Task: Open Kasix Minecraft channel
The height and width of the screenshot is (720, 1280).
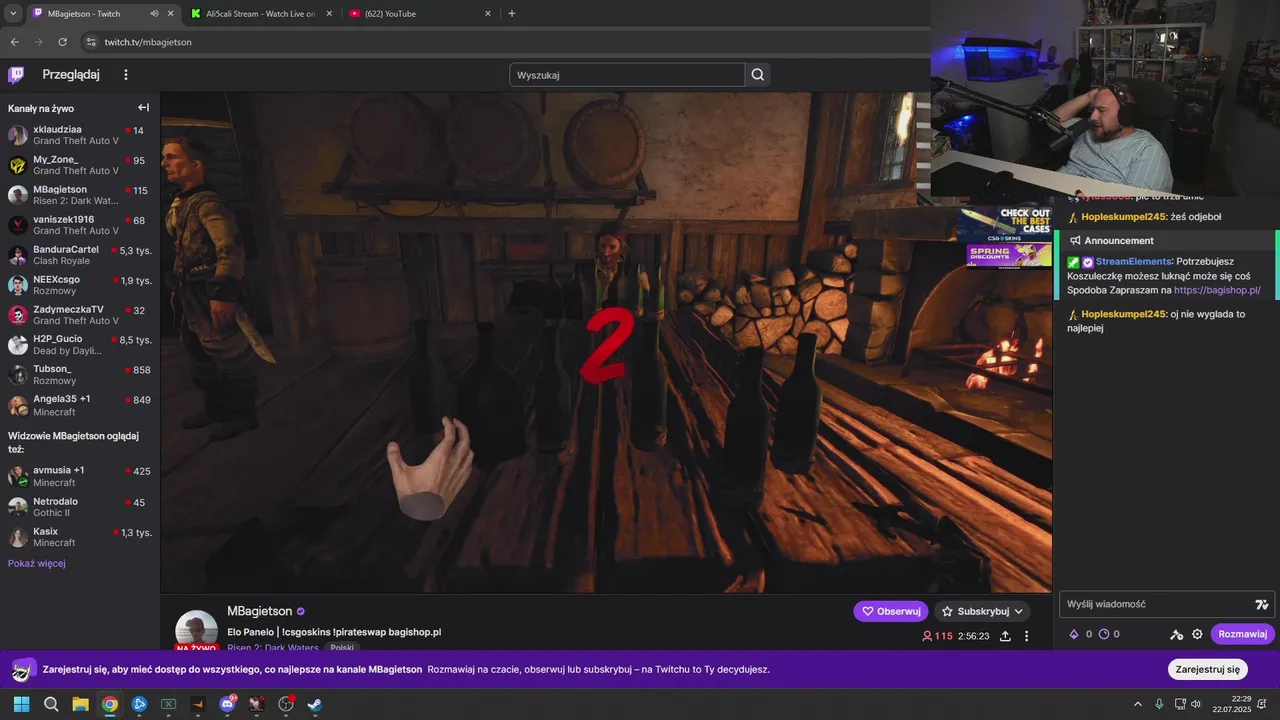Action: 80,537
